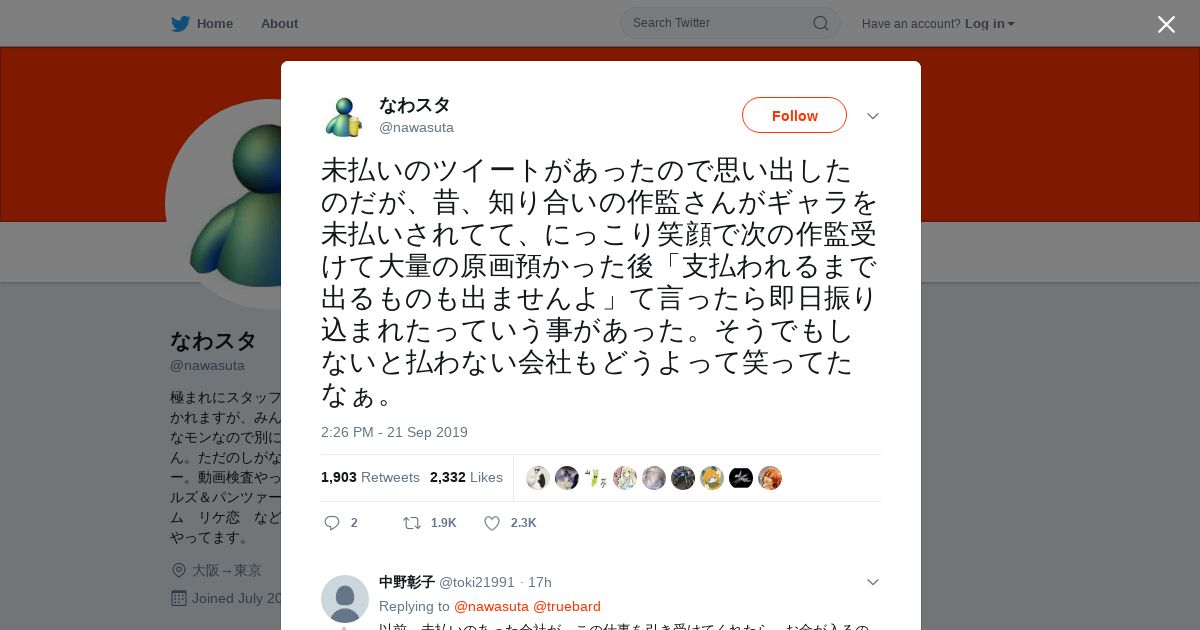The width and height of the screenshot is (1200, 630).
Task: Click the Twitter bird Home icon
Action: [180, 23]
